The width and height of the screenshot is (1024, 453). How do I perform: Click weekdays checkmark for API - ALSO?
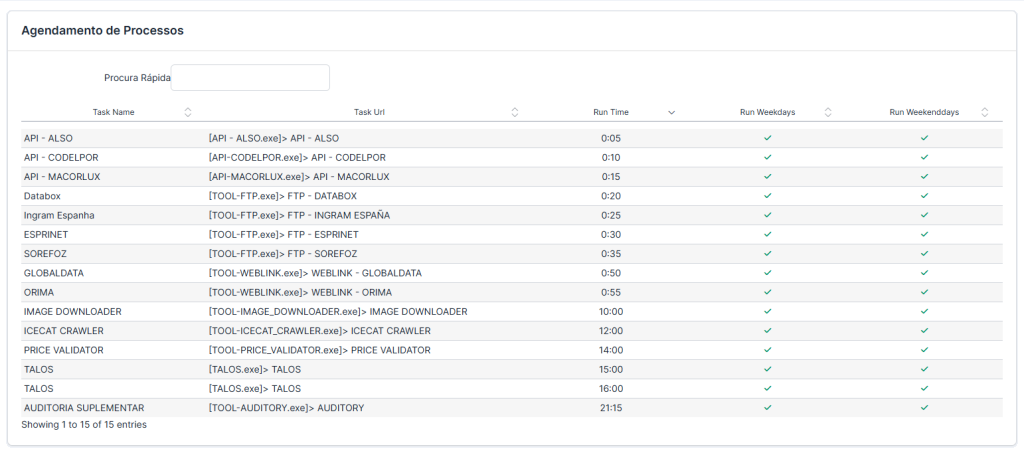[x=768, y=138]
